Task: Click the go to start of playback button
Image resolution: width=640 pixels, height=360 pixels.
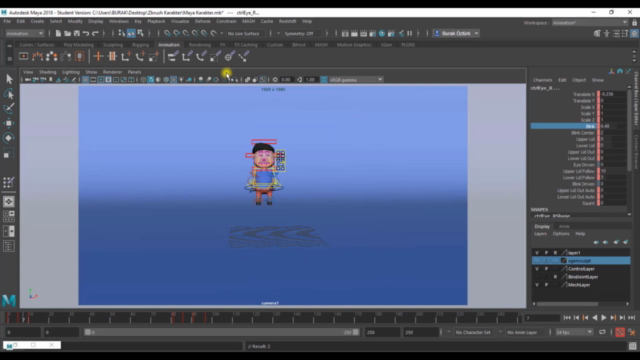Action: [x=567, y=318]
